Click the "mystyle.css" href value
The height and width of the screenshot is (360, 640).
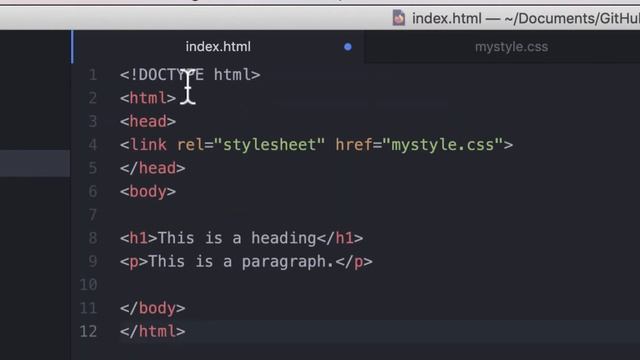click(x=447, y=145)
